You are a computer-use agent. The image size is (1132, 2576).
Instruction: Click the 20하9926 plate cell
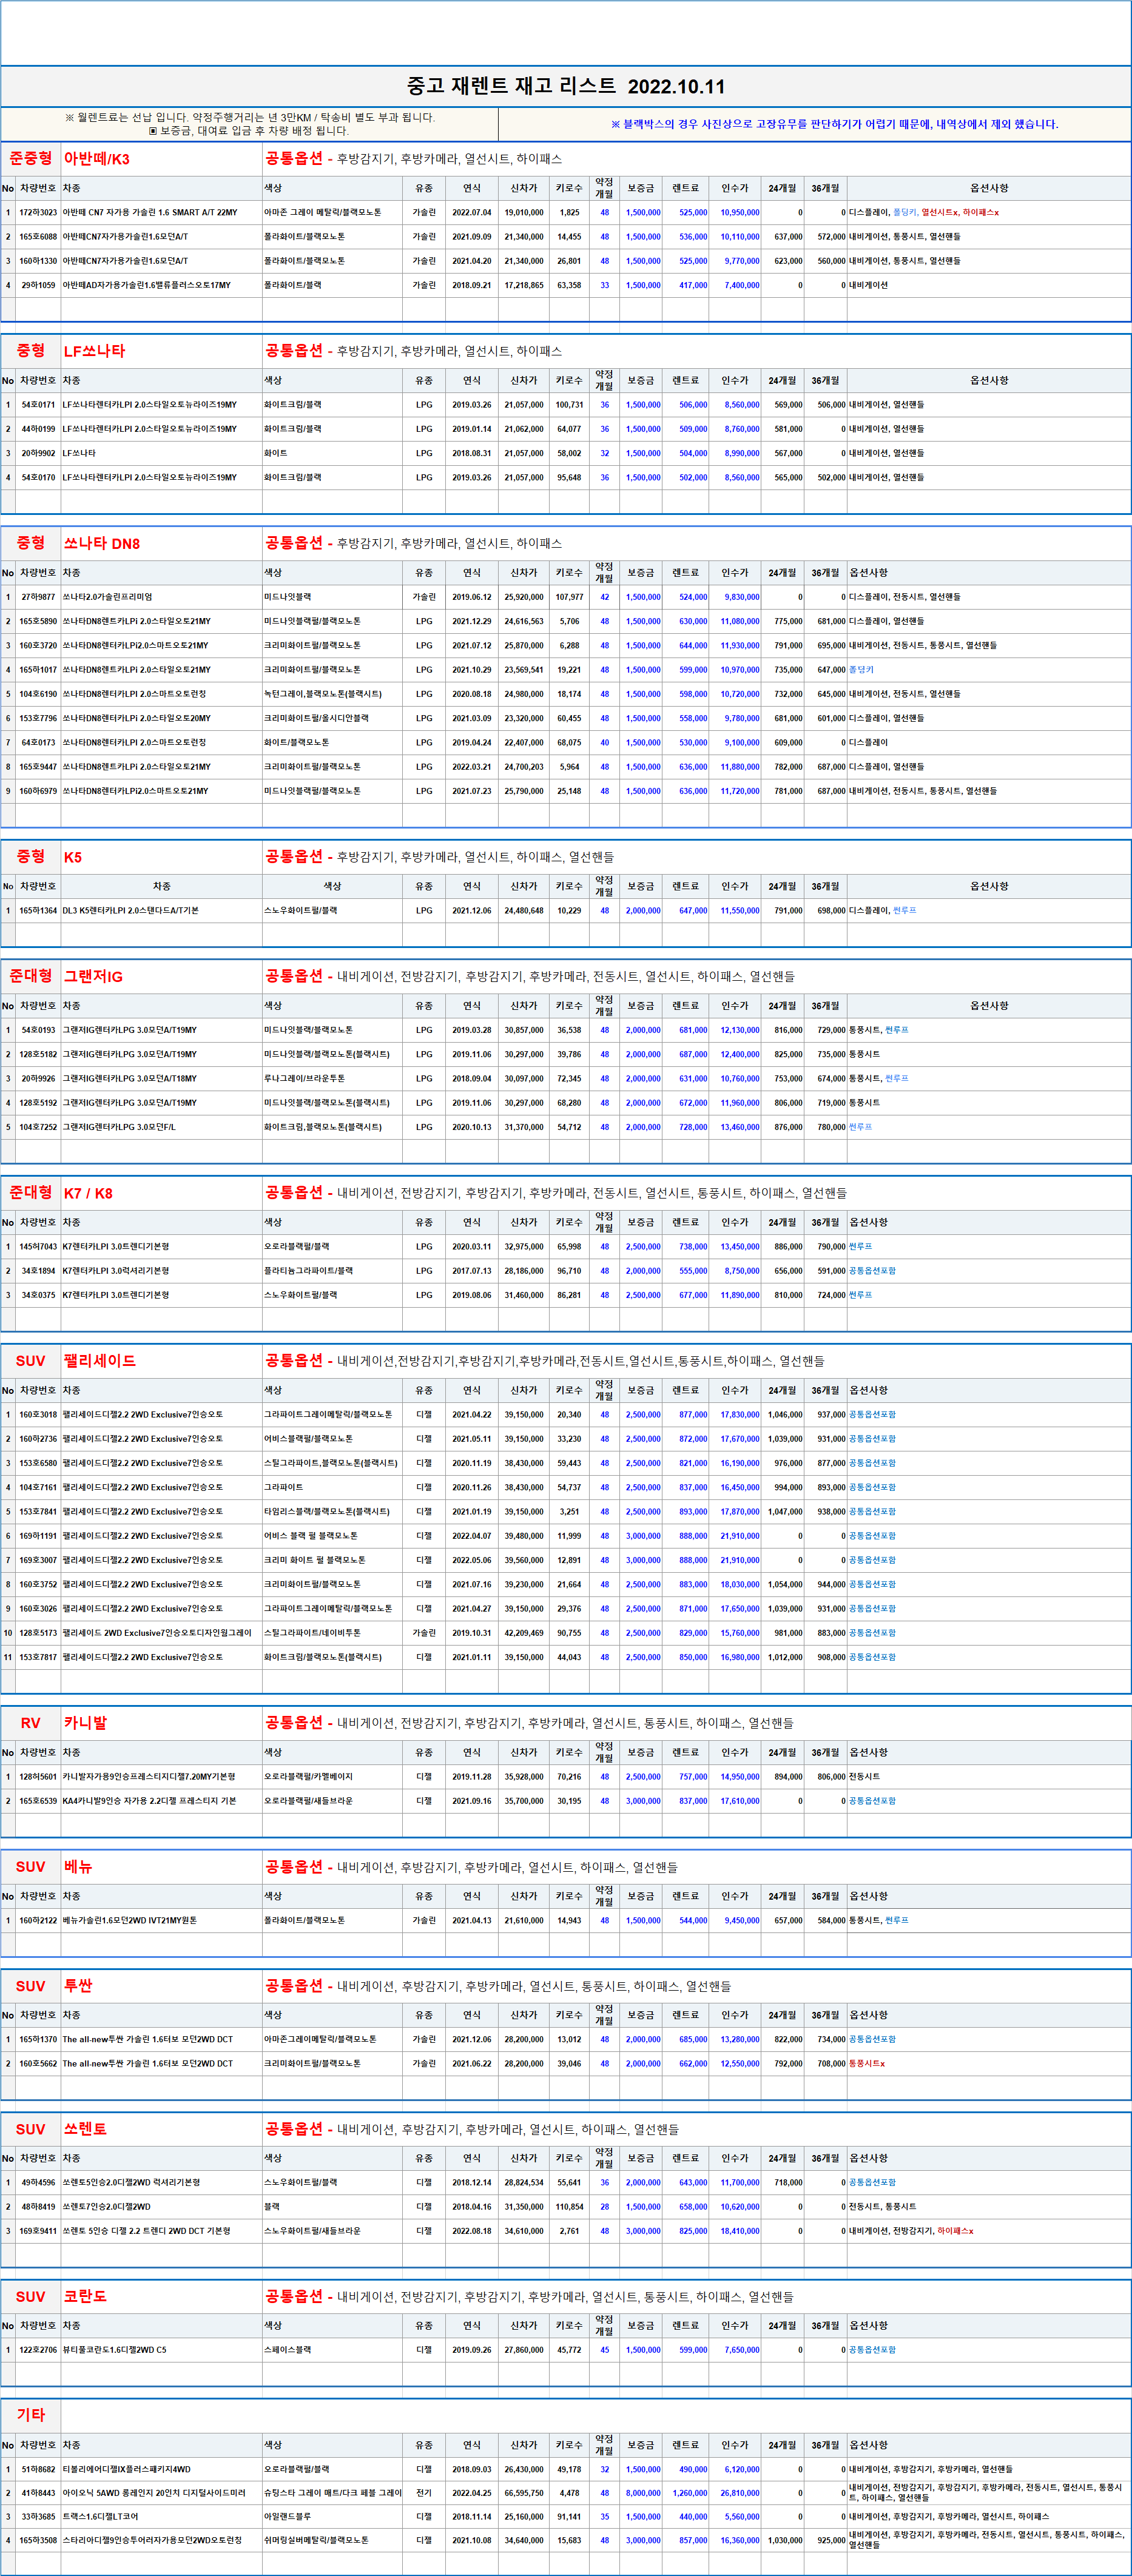[x=38, y=1079]
